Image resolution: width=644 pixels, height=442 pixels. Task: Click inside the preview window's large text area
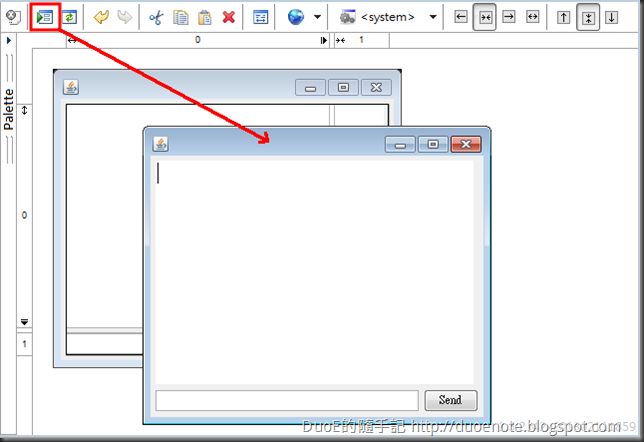point(314,272)
